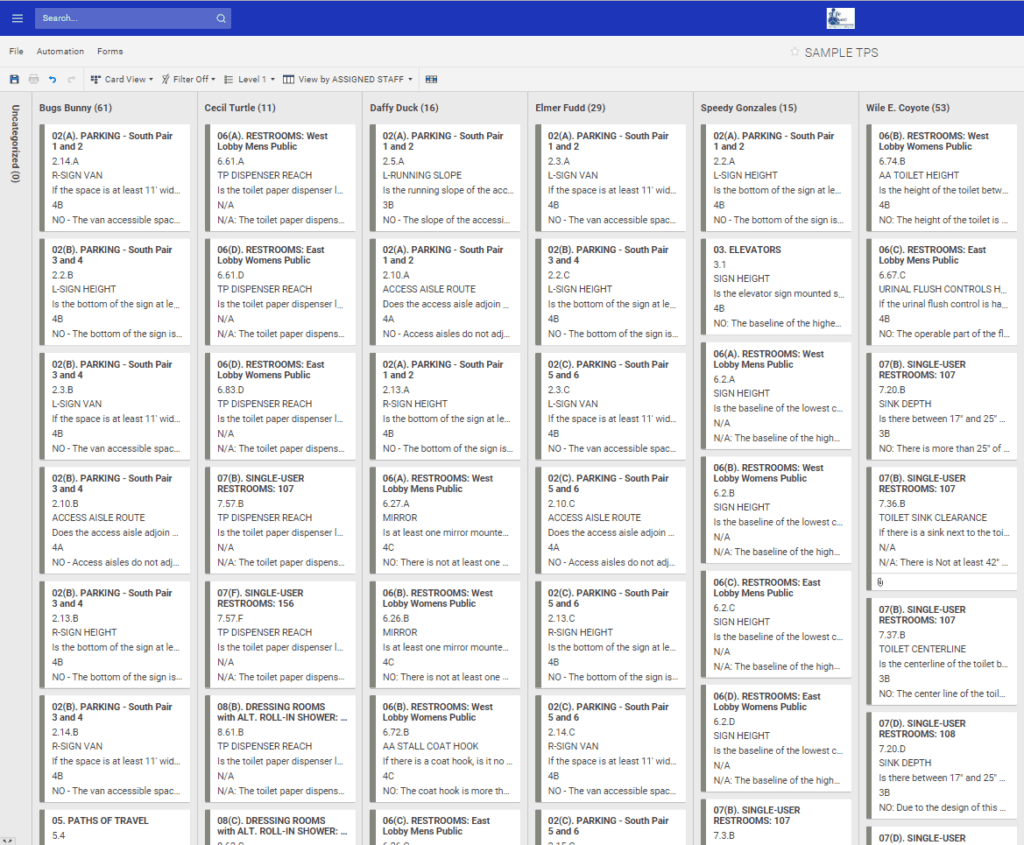Open Bugs Bunny card 2.14.A R-SIGN VAN
1024x845 pixels.
click(x=115, y=178)
